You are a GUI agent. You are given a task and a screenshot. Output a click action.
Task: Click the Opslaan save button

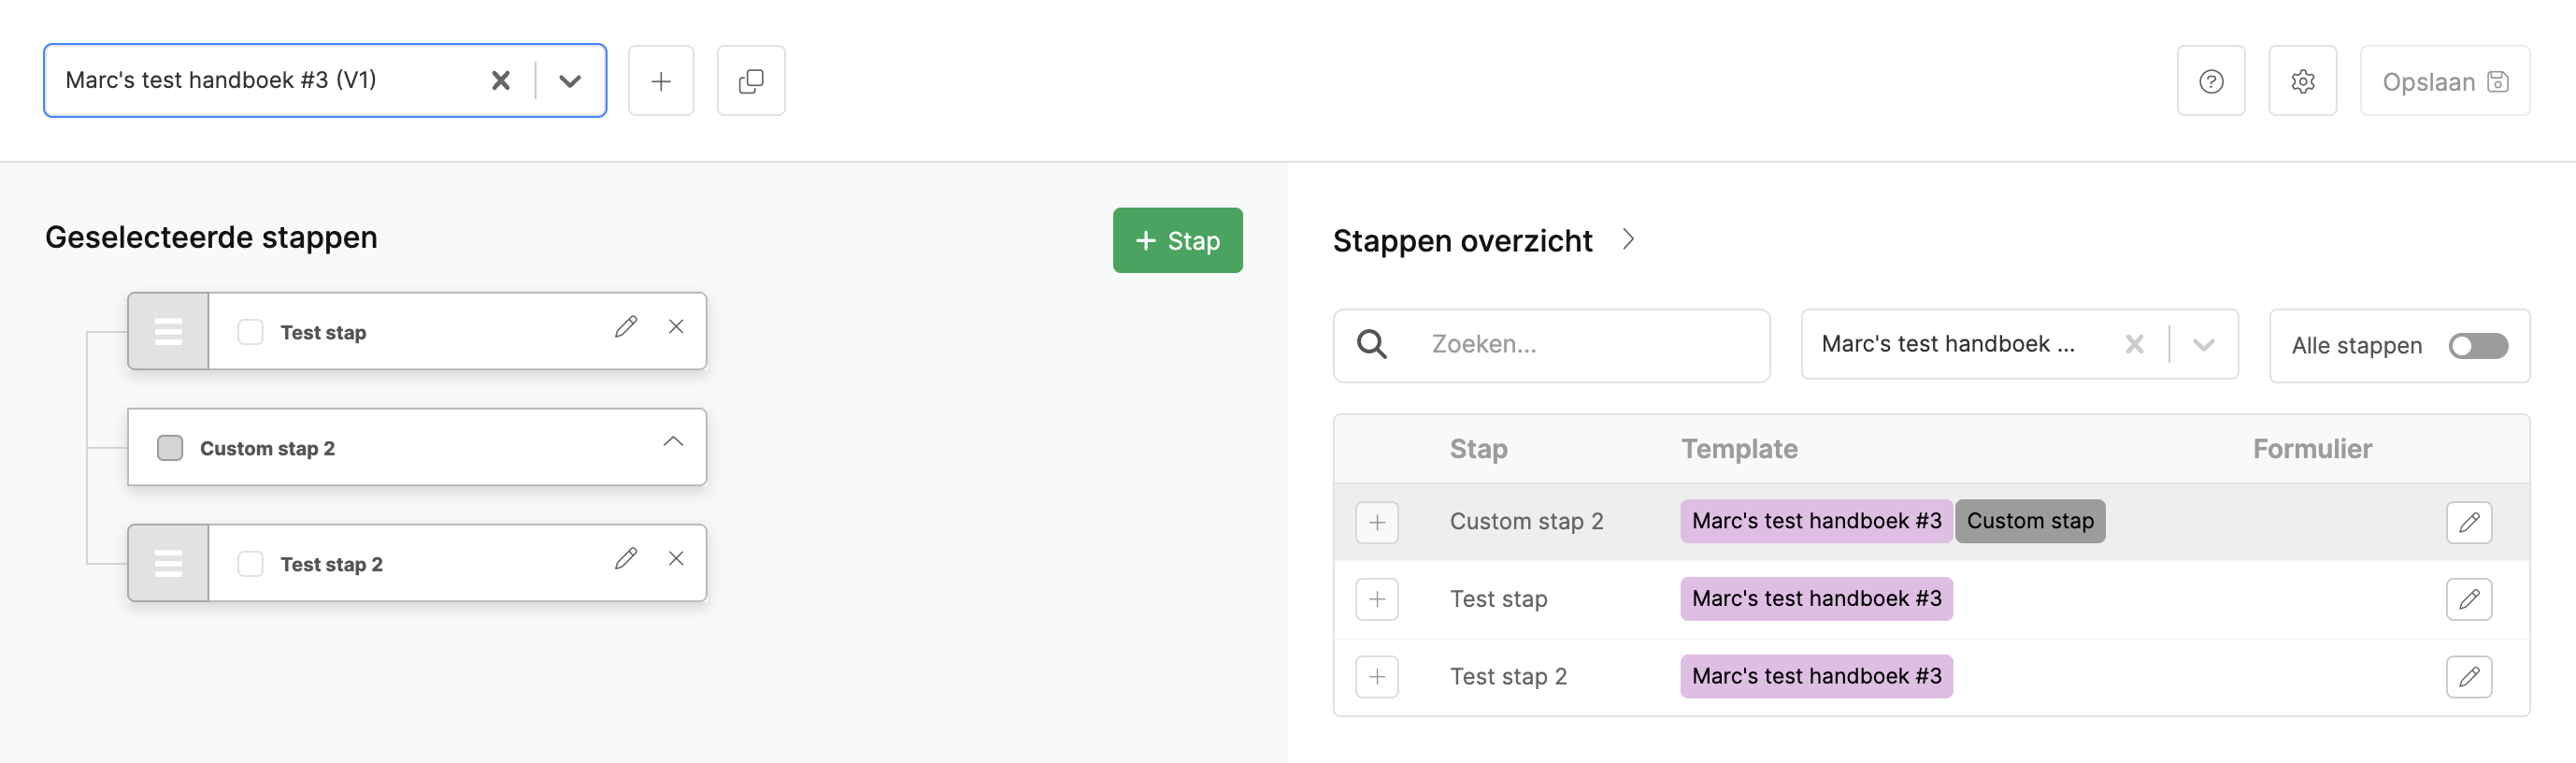tap(2443, 81)
